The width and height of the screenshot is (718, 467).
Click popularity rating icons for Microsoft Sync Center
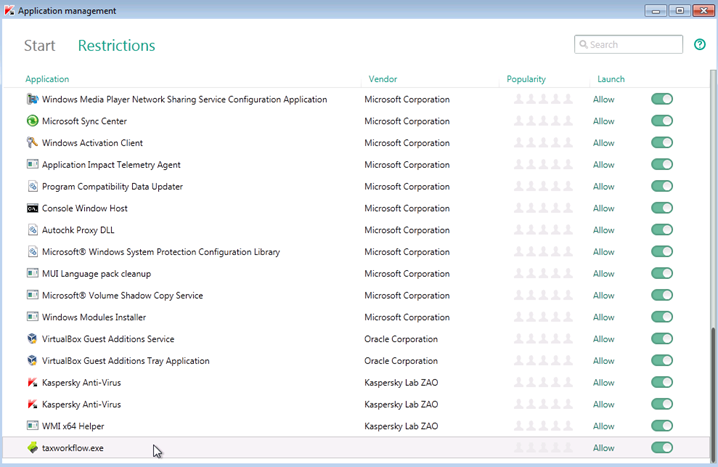click(x=543, y=121)
